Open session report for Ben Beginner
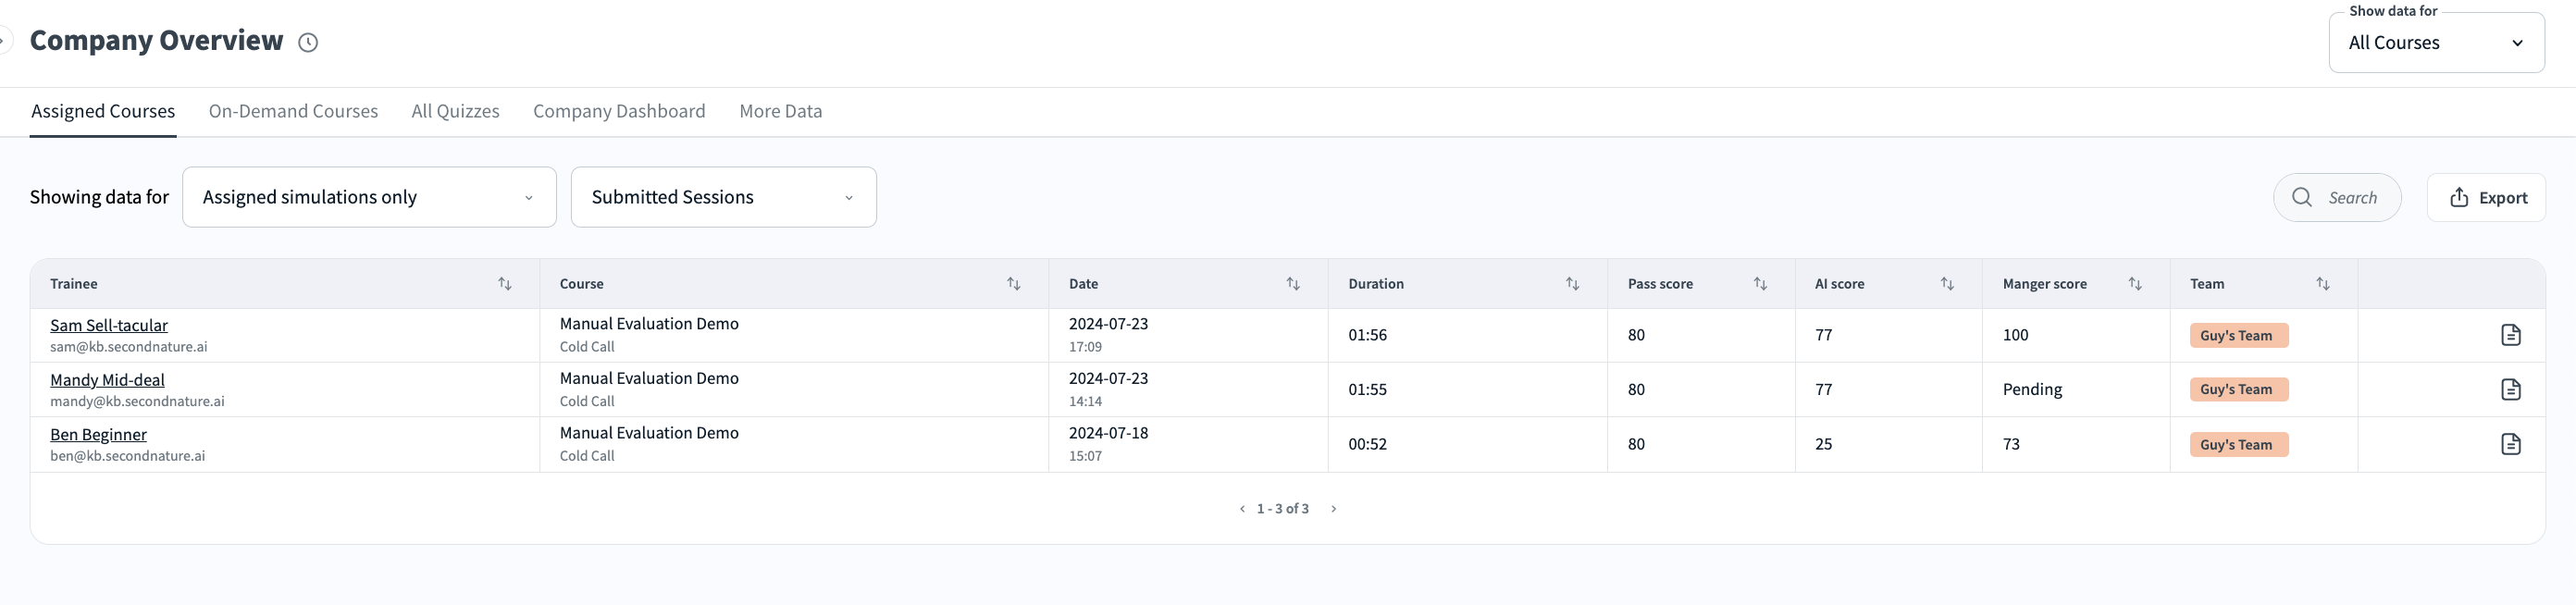Viewport: 2576px width, 605px height. coord(2510,444)
